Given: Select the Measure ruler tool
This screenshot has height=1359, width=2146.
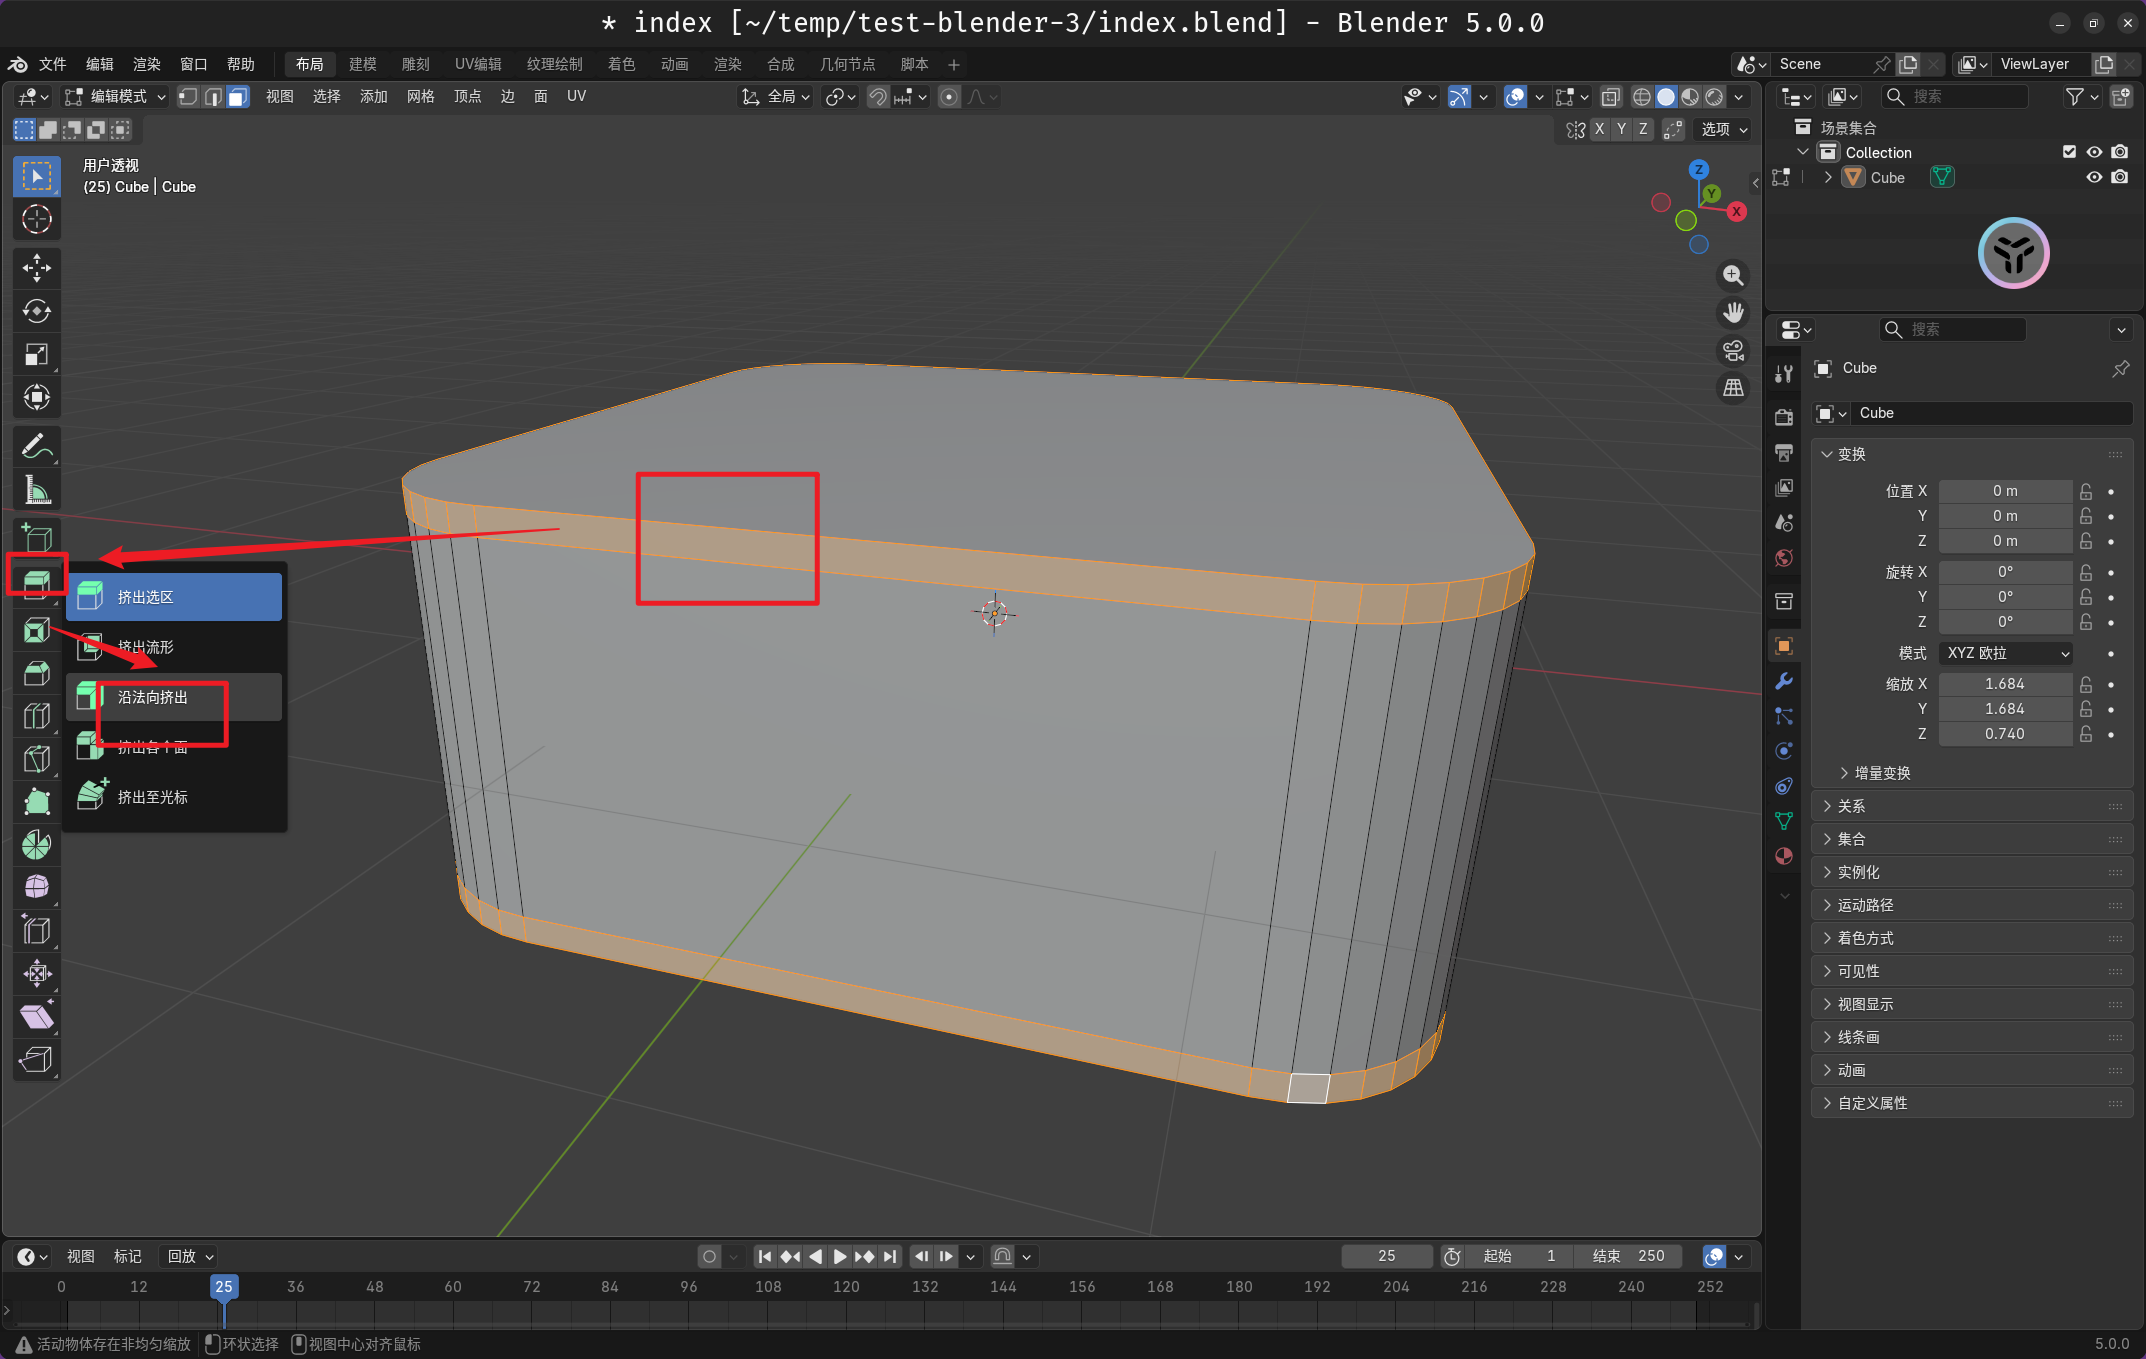Looking at the screenshot, I should [37, 490].
